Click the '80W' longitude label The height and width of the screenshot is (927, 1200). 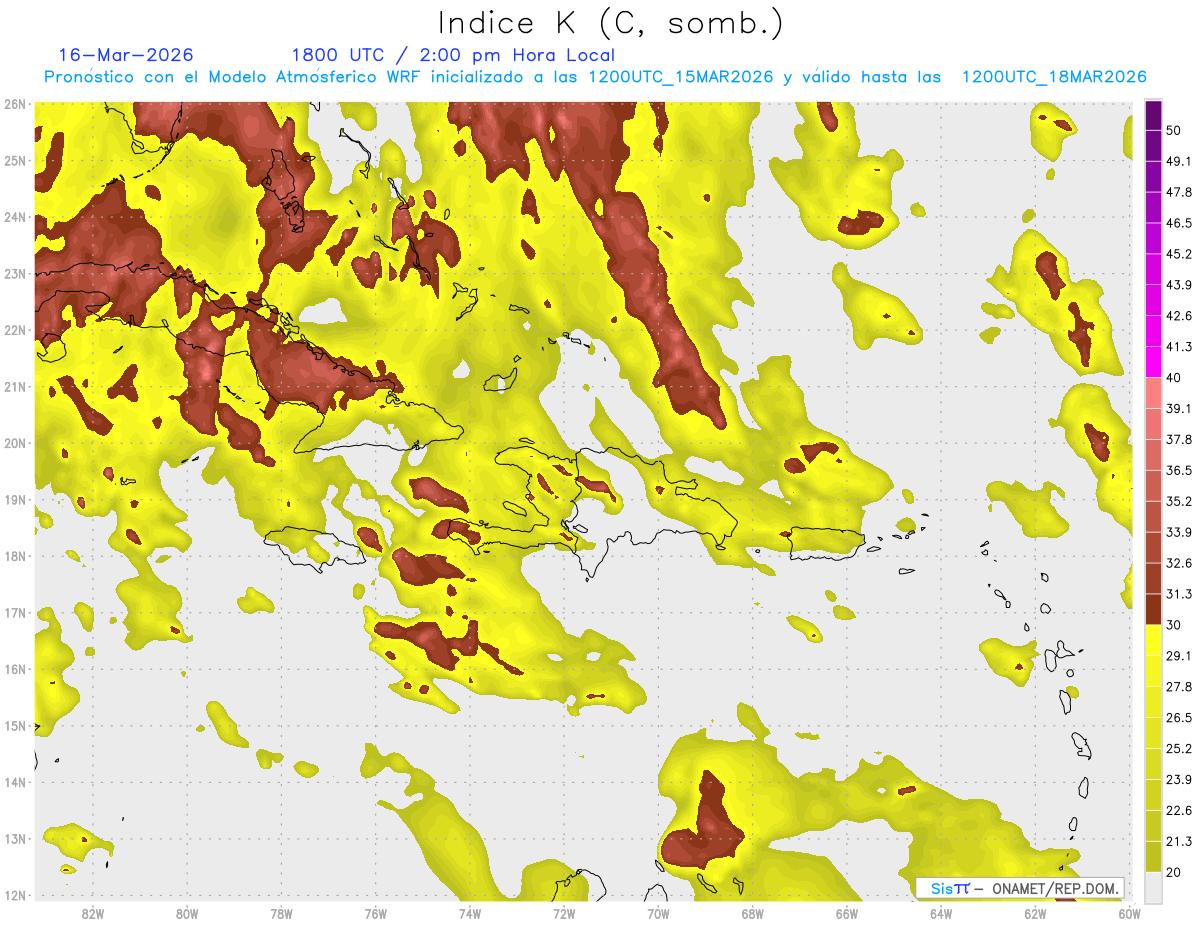click(x=186, y=913)
